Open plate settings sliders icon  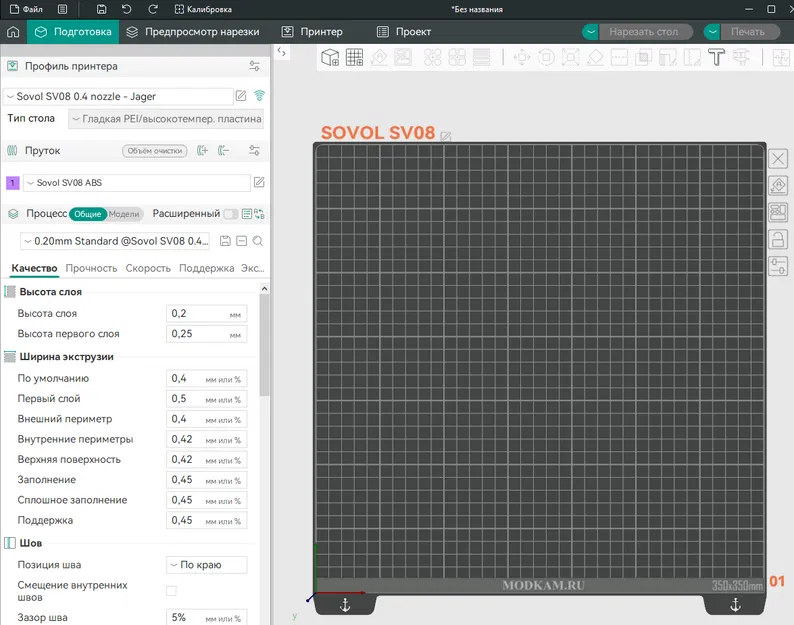tap(778, 266)
